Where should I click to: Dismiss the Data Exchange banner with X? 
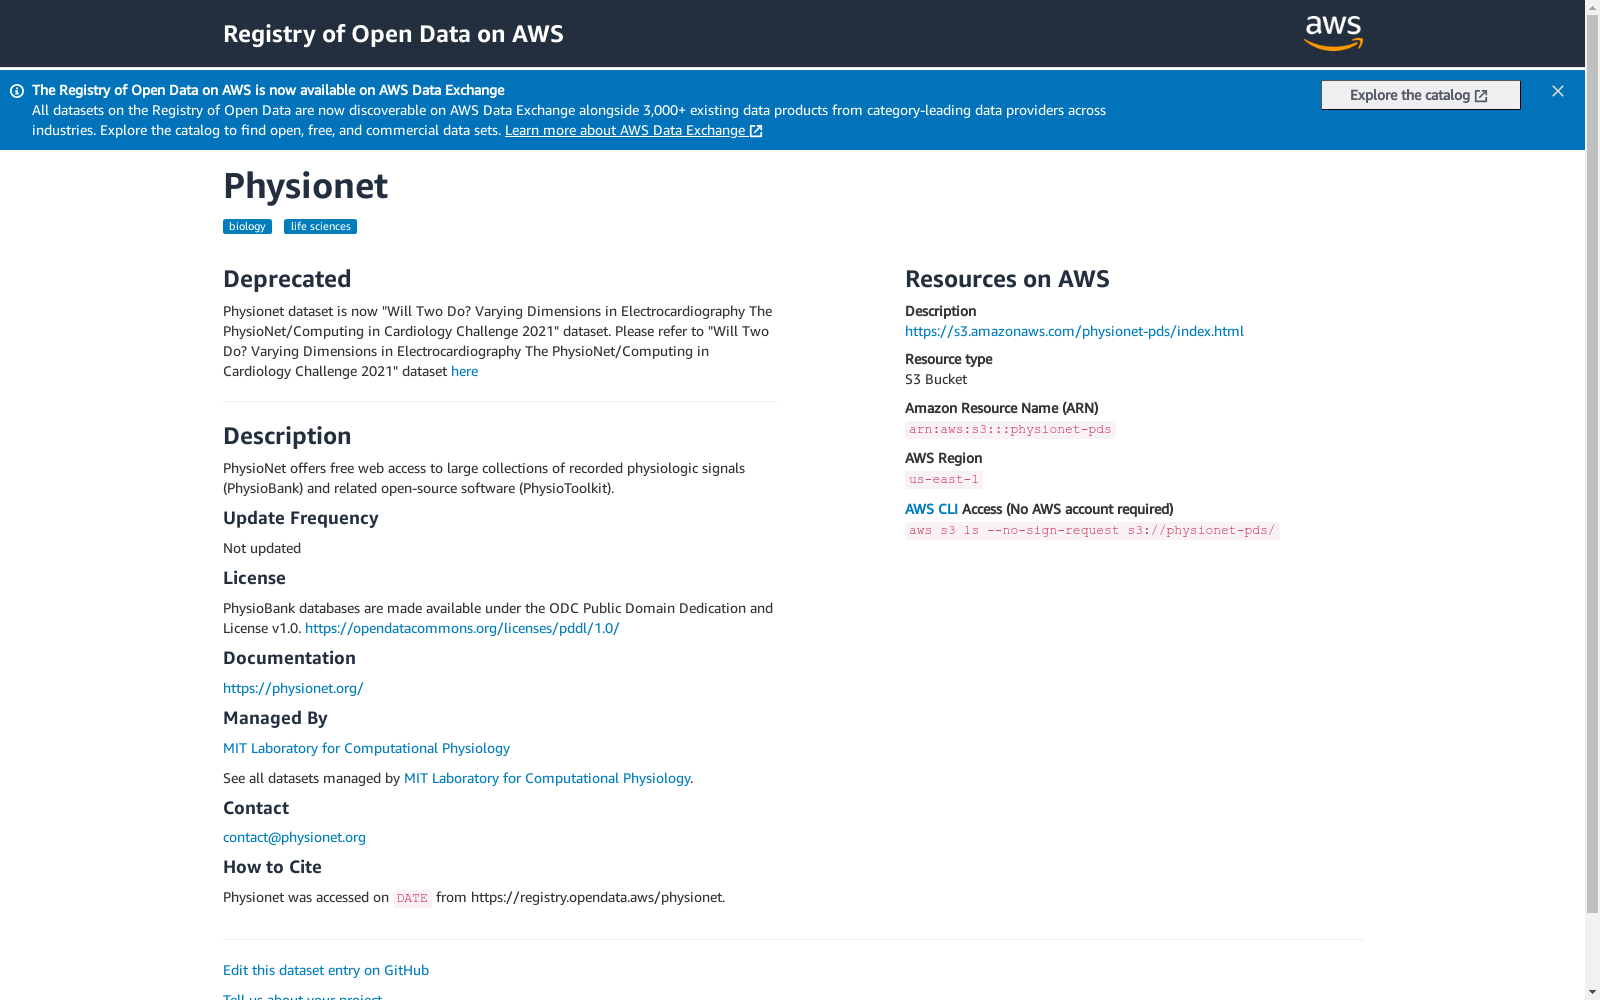1558,91
